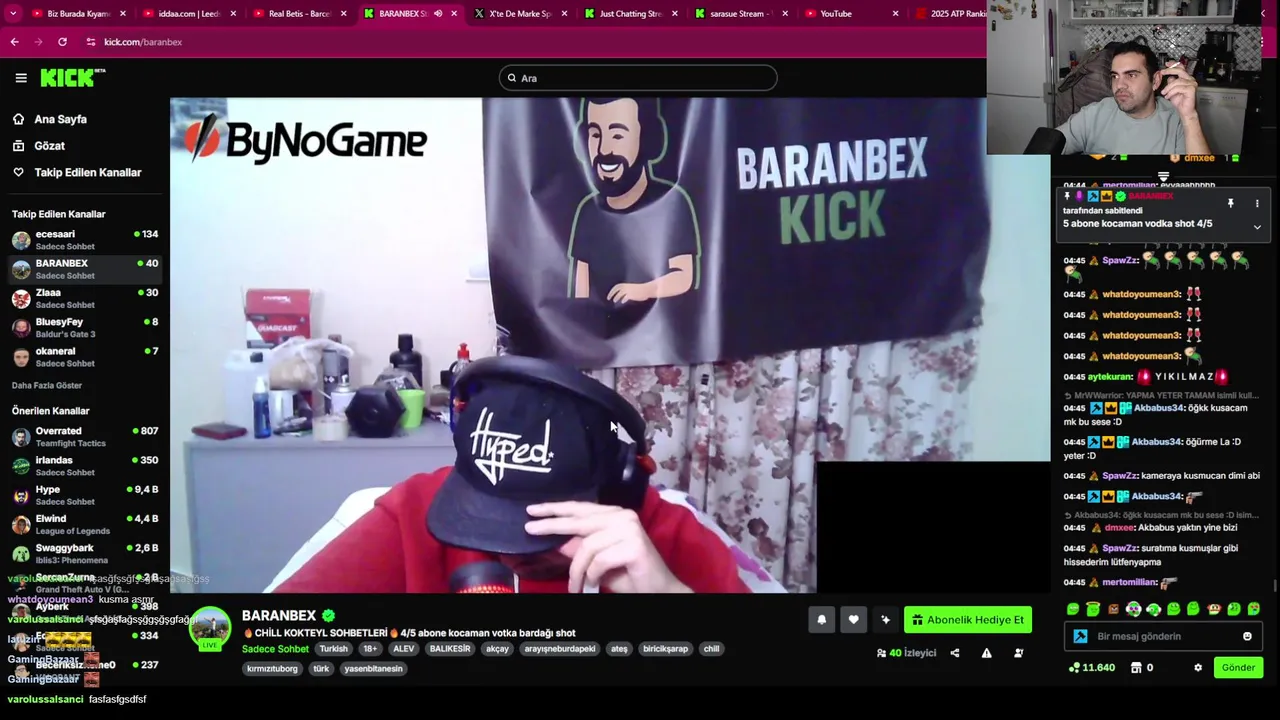Screen dimensions: 1280x720
Task: Mute the BARANBEX tab audio icon
Action: point(437,14)
